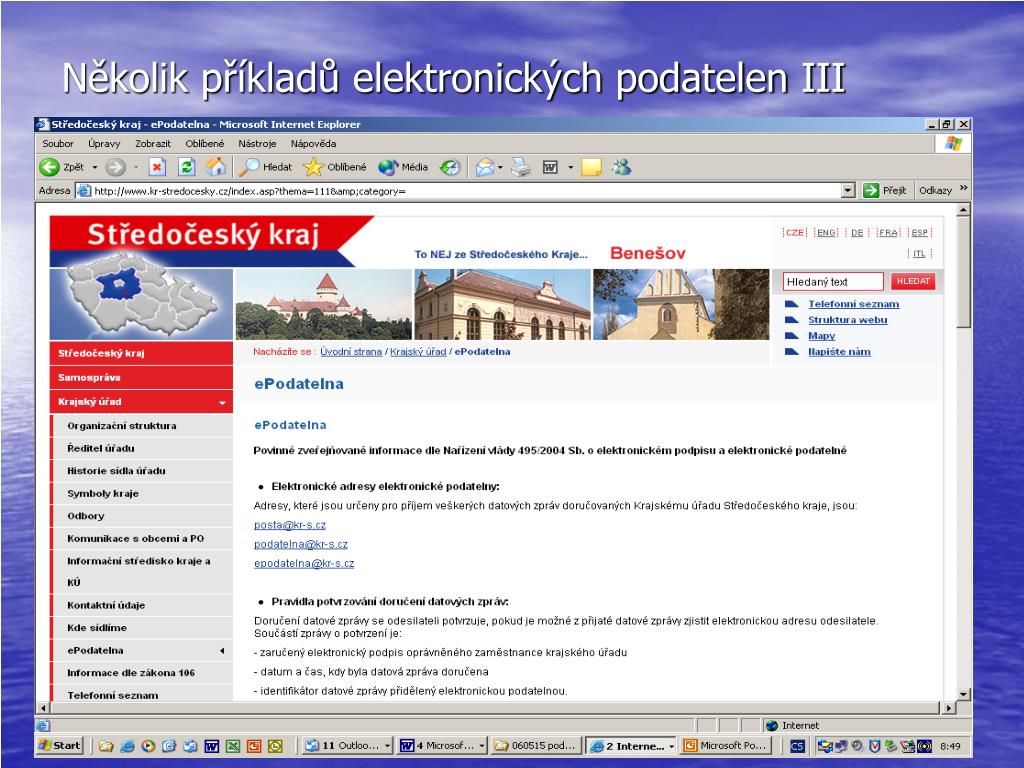Open the History toolbar icon
This screenshot has height=768, width=1024.
point(450,167)
